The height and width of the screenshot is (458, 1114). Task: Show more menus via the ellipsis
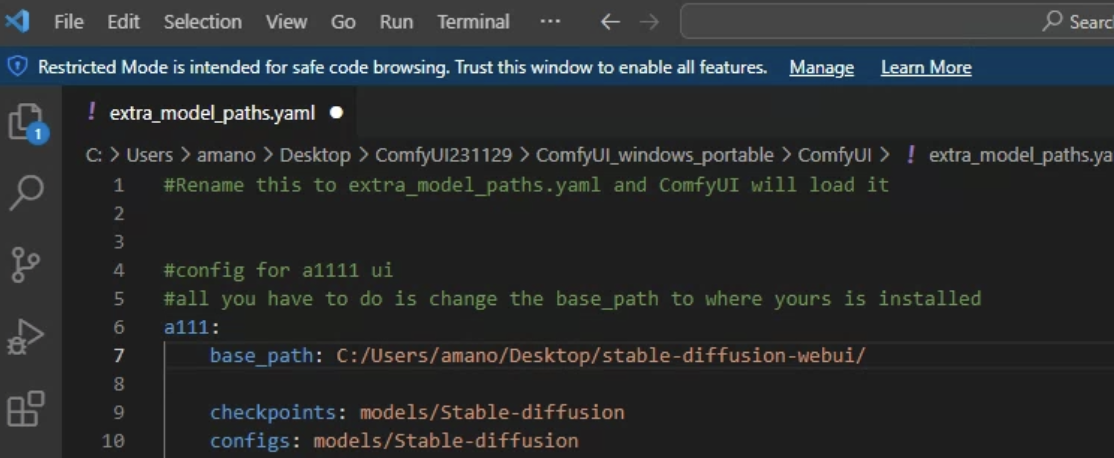[550, 22]
